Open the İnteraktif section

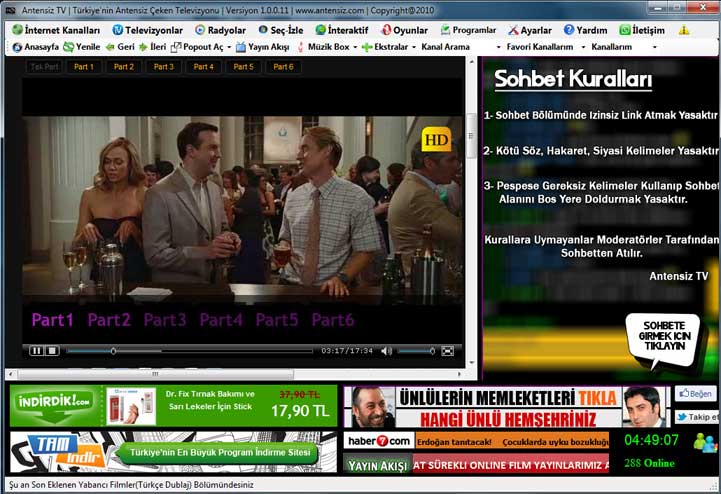342,30
